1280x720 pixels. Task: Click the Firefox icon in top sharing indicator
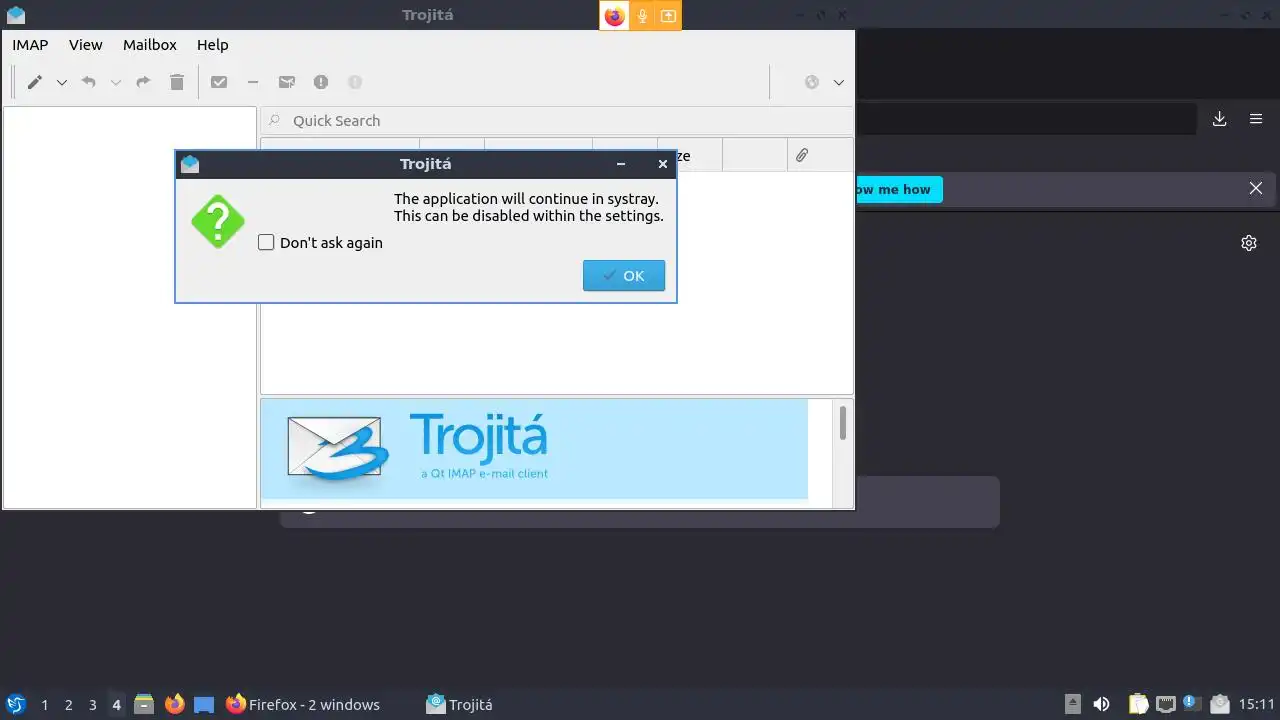tap(614, 16)
